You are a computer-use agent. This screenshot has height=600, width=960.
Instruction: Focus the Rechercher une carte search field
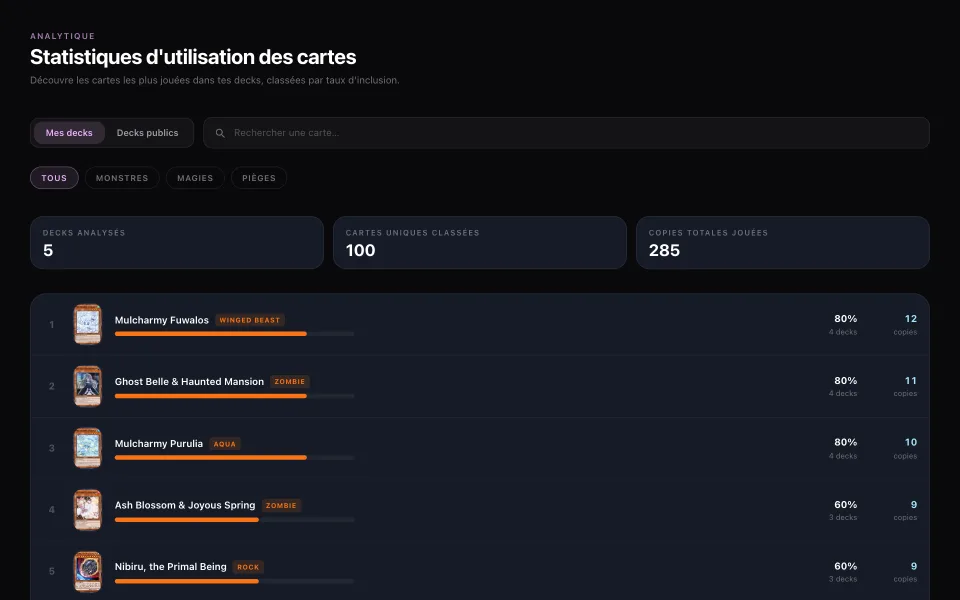coord(566,133)
